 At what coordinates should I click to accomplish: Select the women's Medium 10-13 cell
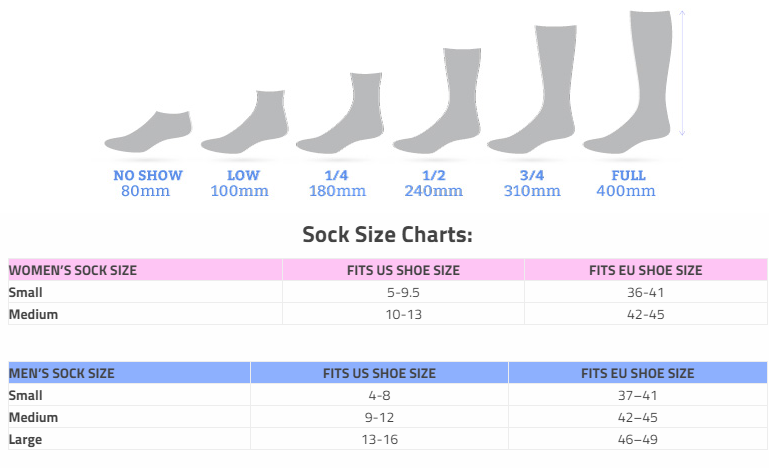click(403, 314)
